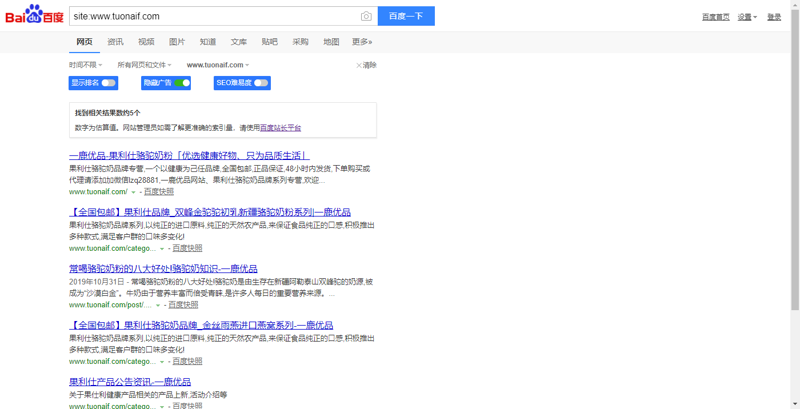Image resolution: width=800 pixels, height=409 pixels.
Task: Click www.tuonaif.com/ green URL text
Action: point(98,192)
